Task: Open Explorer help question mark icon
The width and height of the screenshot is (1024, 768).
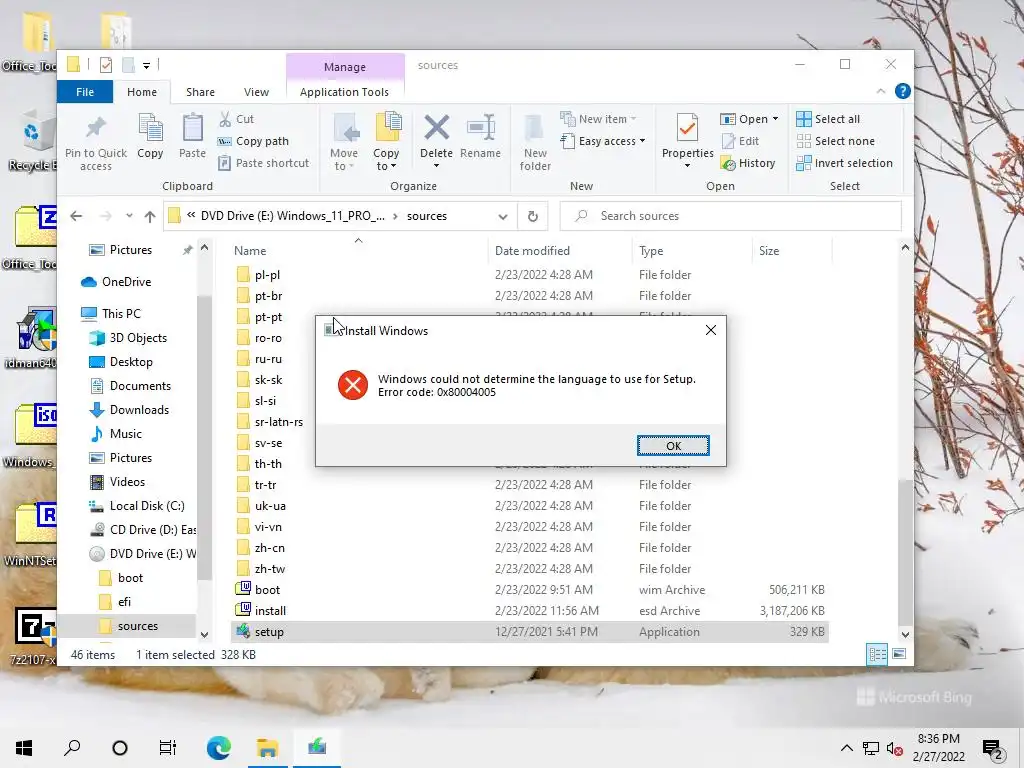Action: tap(903, 91)
